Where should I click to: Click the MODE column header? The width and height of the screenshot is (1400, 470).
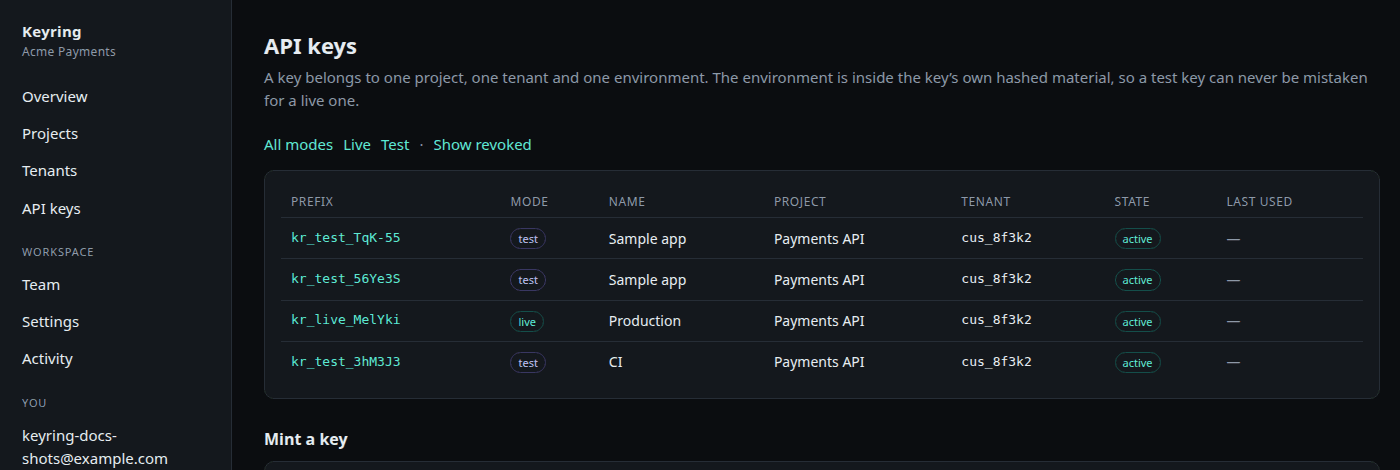(x=530, y=201)
